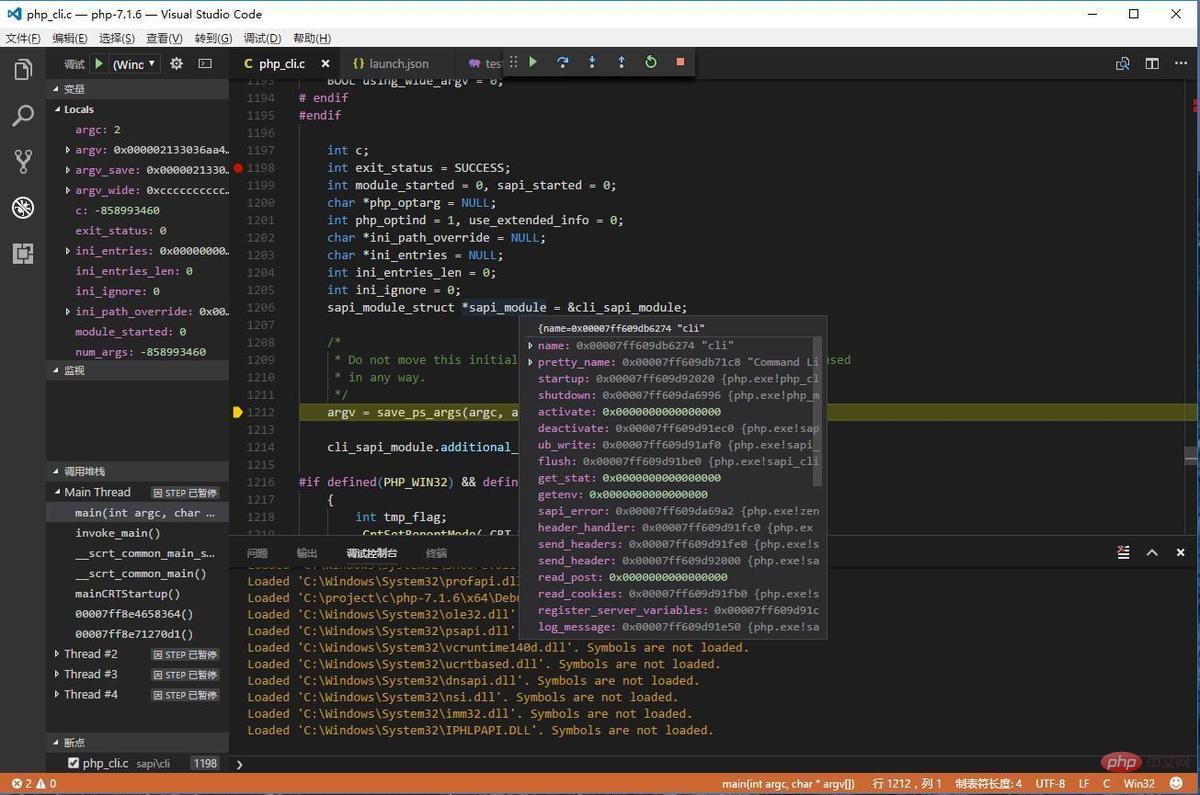The height and width of the screenshot is (795, 1200).
Task: Click errors and warnings count in status bar
Action: [34, 784]
